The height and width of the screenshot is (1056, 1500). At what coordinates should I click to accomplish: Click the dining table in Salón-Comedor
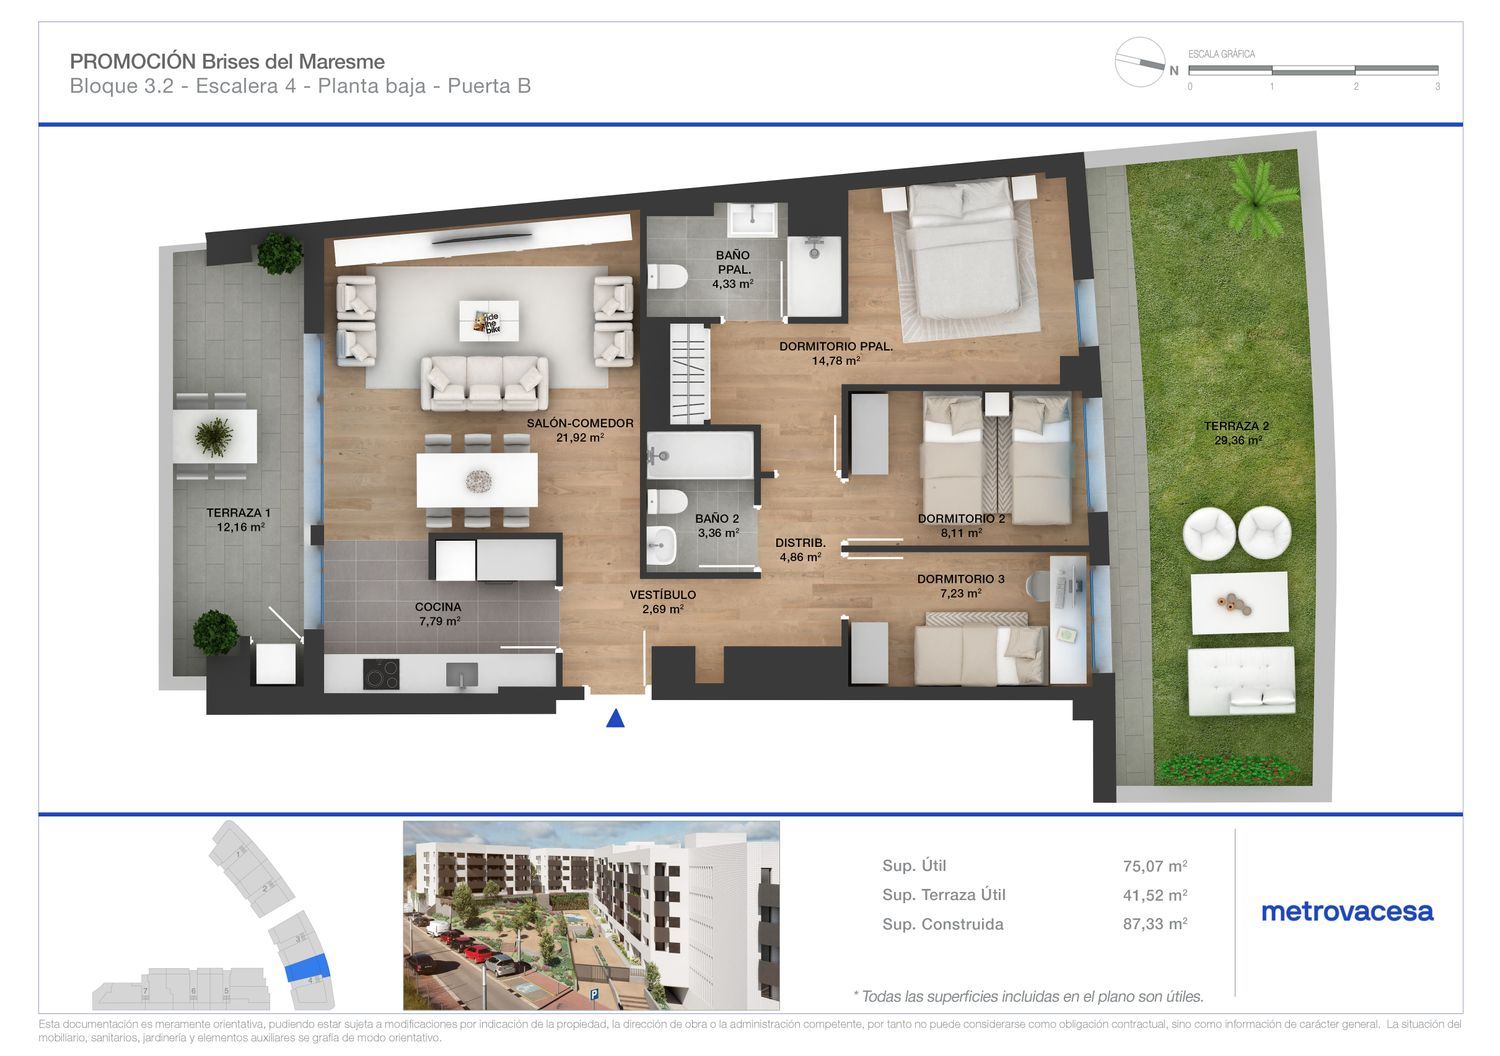click(477, 480)
